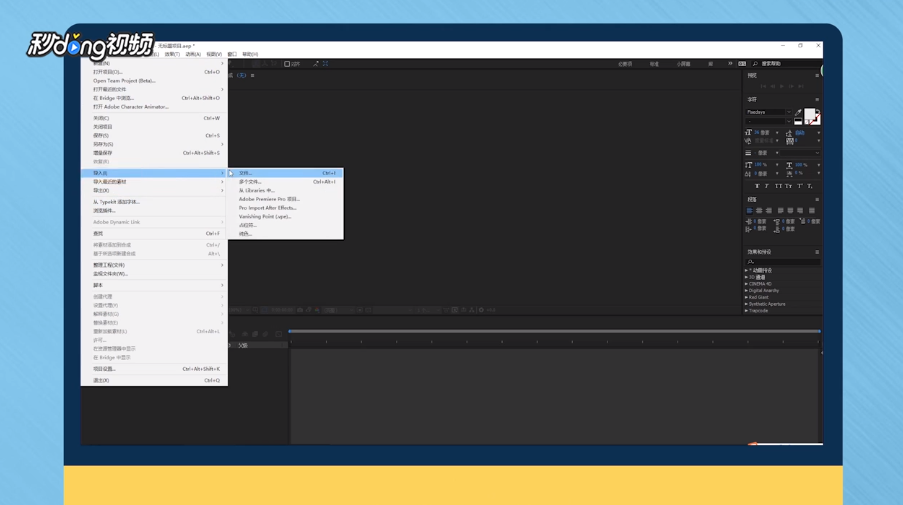Select Open Team Project (Beta)... menu item

(x=154, y=81)
